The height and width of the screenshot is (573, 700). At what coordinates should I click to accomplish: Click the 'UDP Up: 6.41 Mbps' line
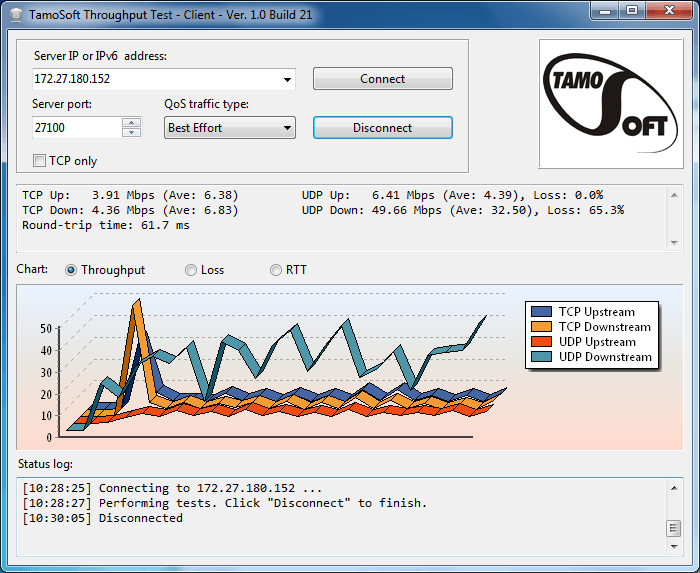click(x=452, y=195)
